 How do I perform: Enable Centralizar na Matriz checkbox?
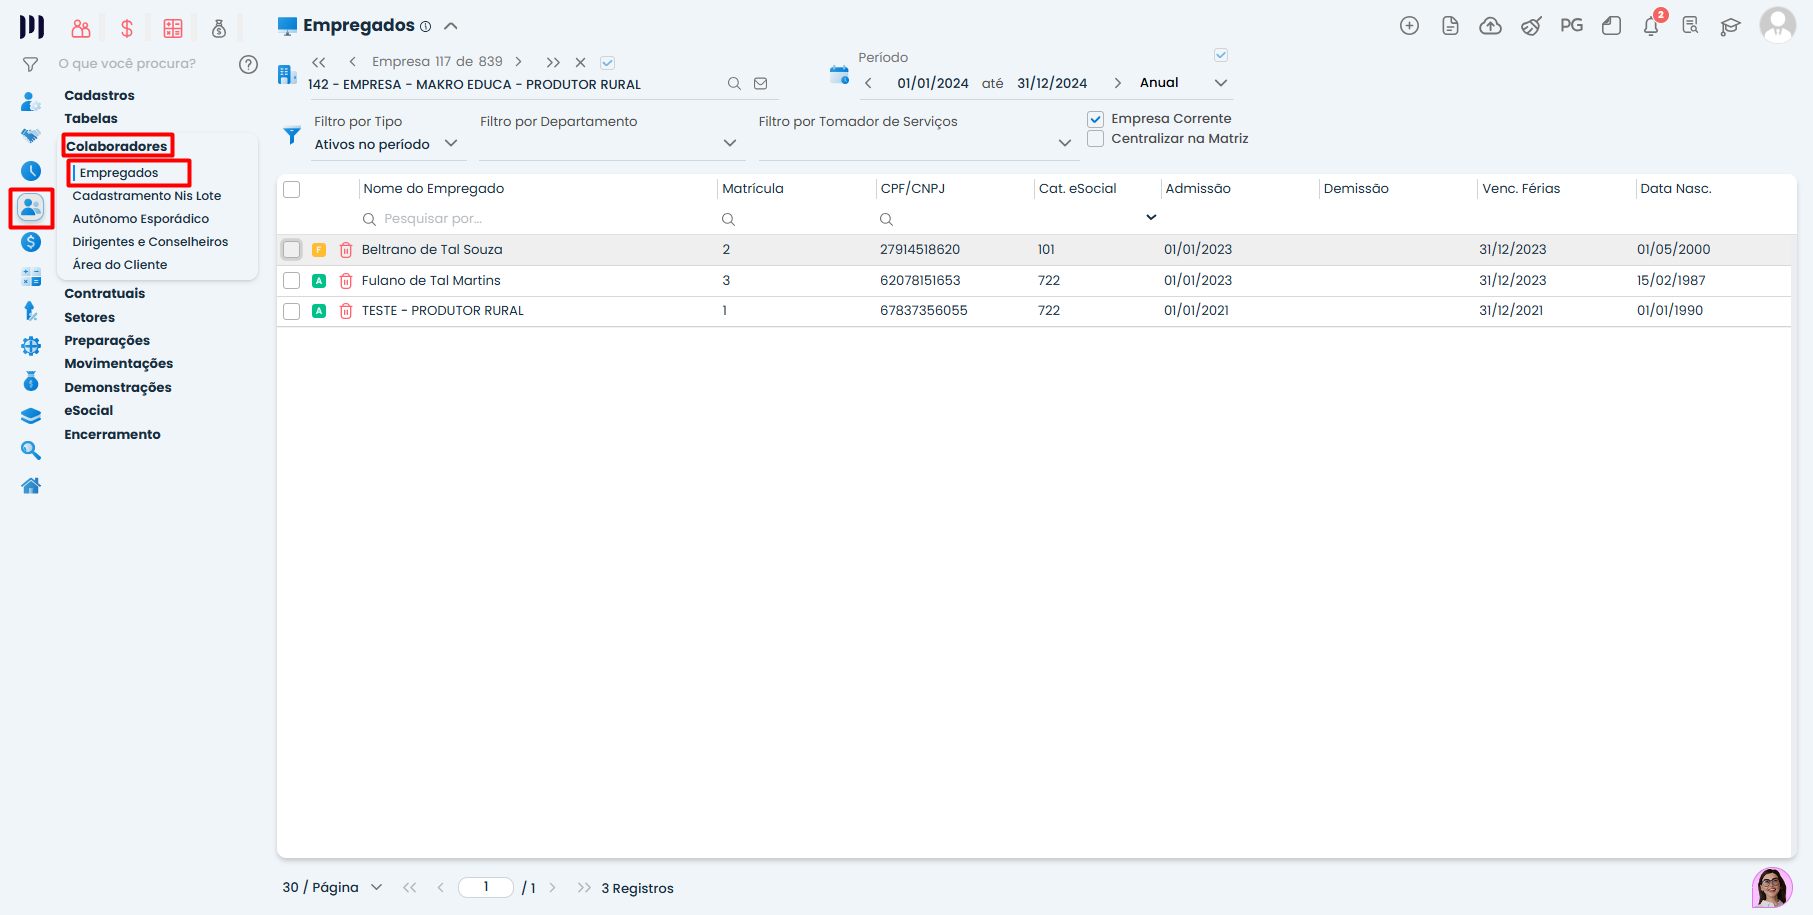click(x=1096, y=139)
